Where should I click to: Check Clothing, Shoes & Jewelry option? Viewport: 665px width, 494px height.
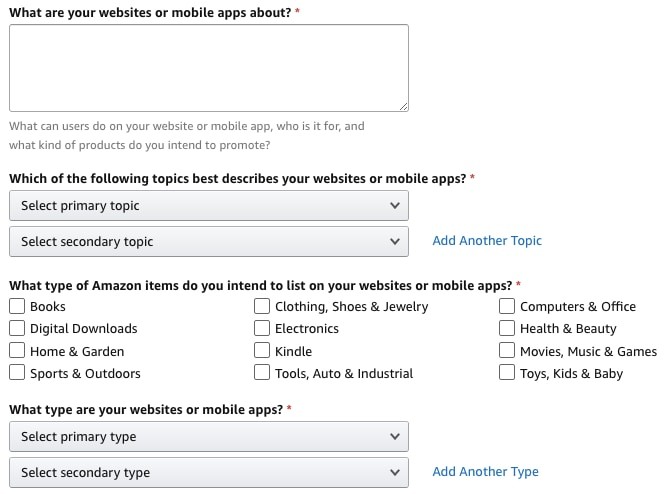click(262, 307)
